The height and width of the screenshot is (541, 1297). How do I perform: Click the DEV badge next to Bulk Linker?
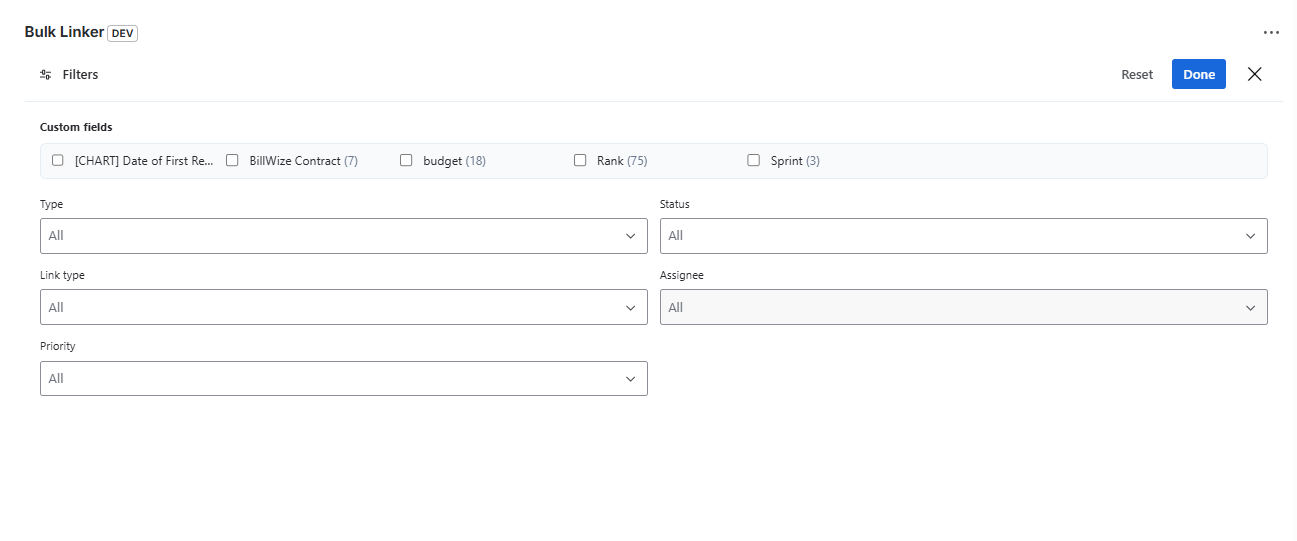(122, 33)
